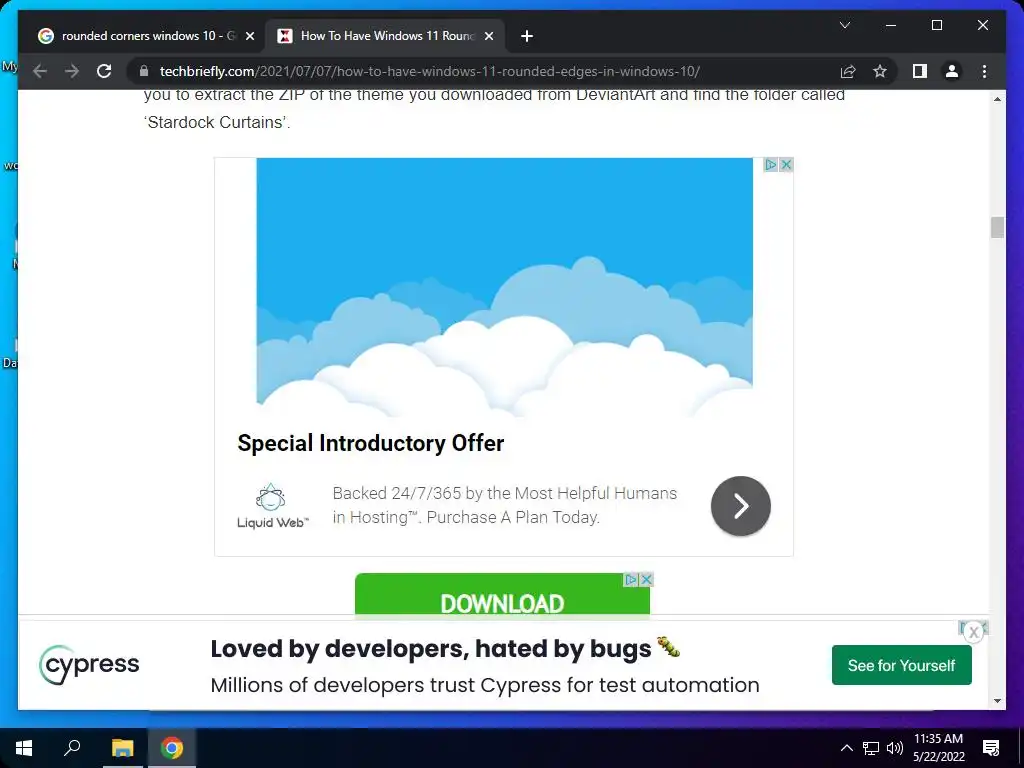The image size is (1024, 768).
Task: Go back to the previous page
Action: (40, 71)
